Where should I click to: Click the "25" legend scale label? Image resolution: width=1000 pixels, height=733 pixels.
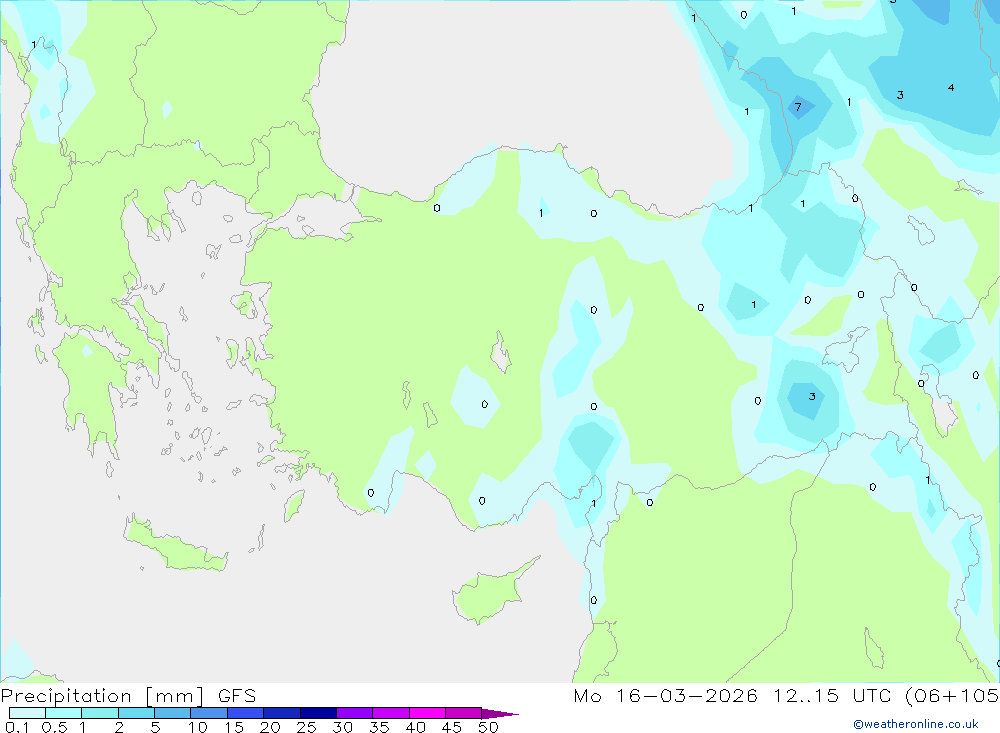pos(307,727)
